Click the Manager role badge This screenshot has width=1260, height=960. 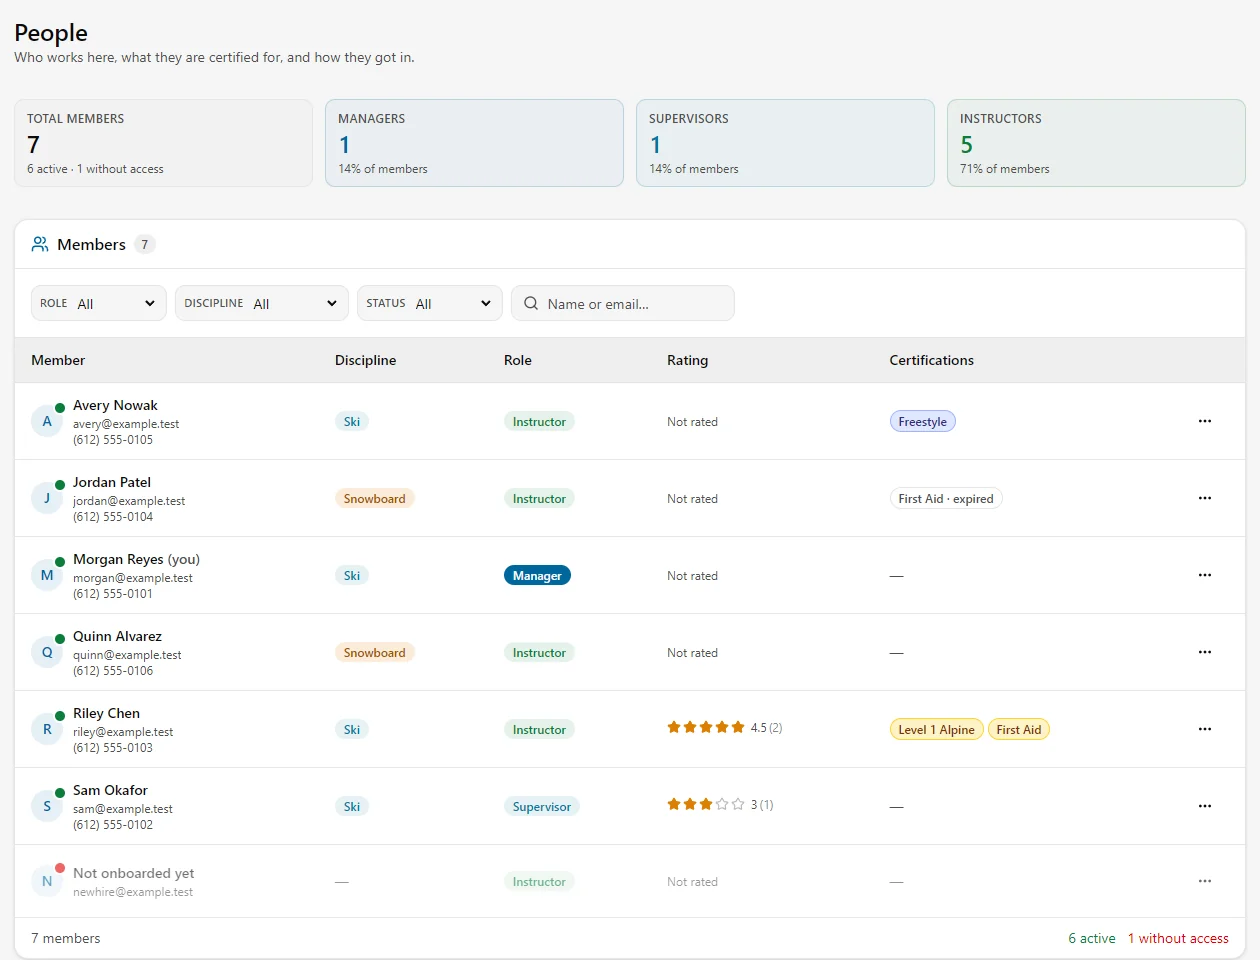pos(537,576)
